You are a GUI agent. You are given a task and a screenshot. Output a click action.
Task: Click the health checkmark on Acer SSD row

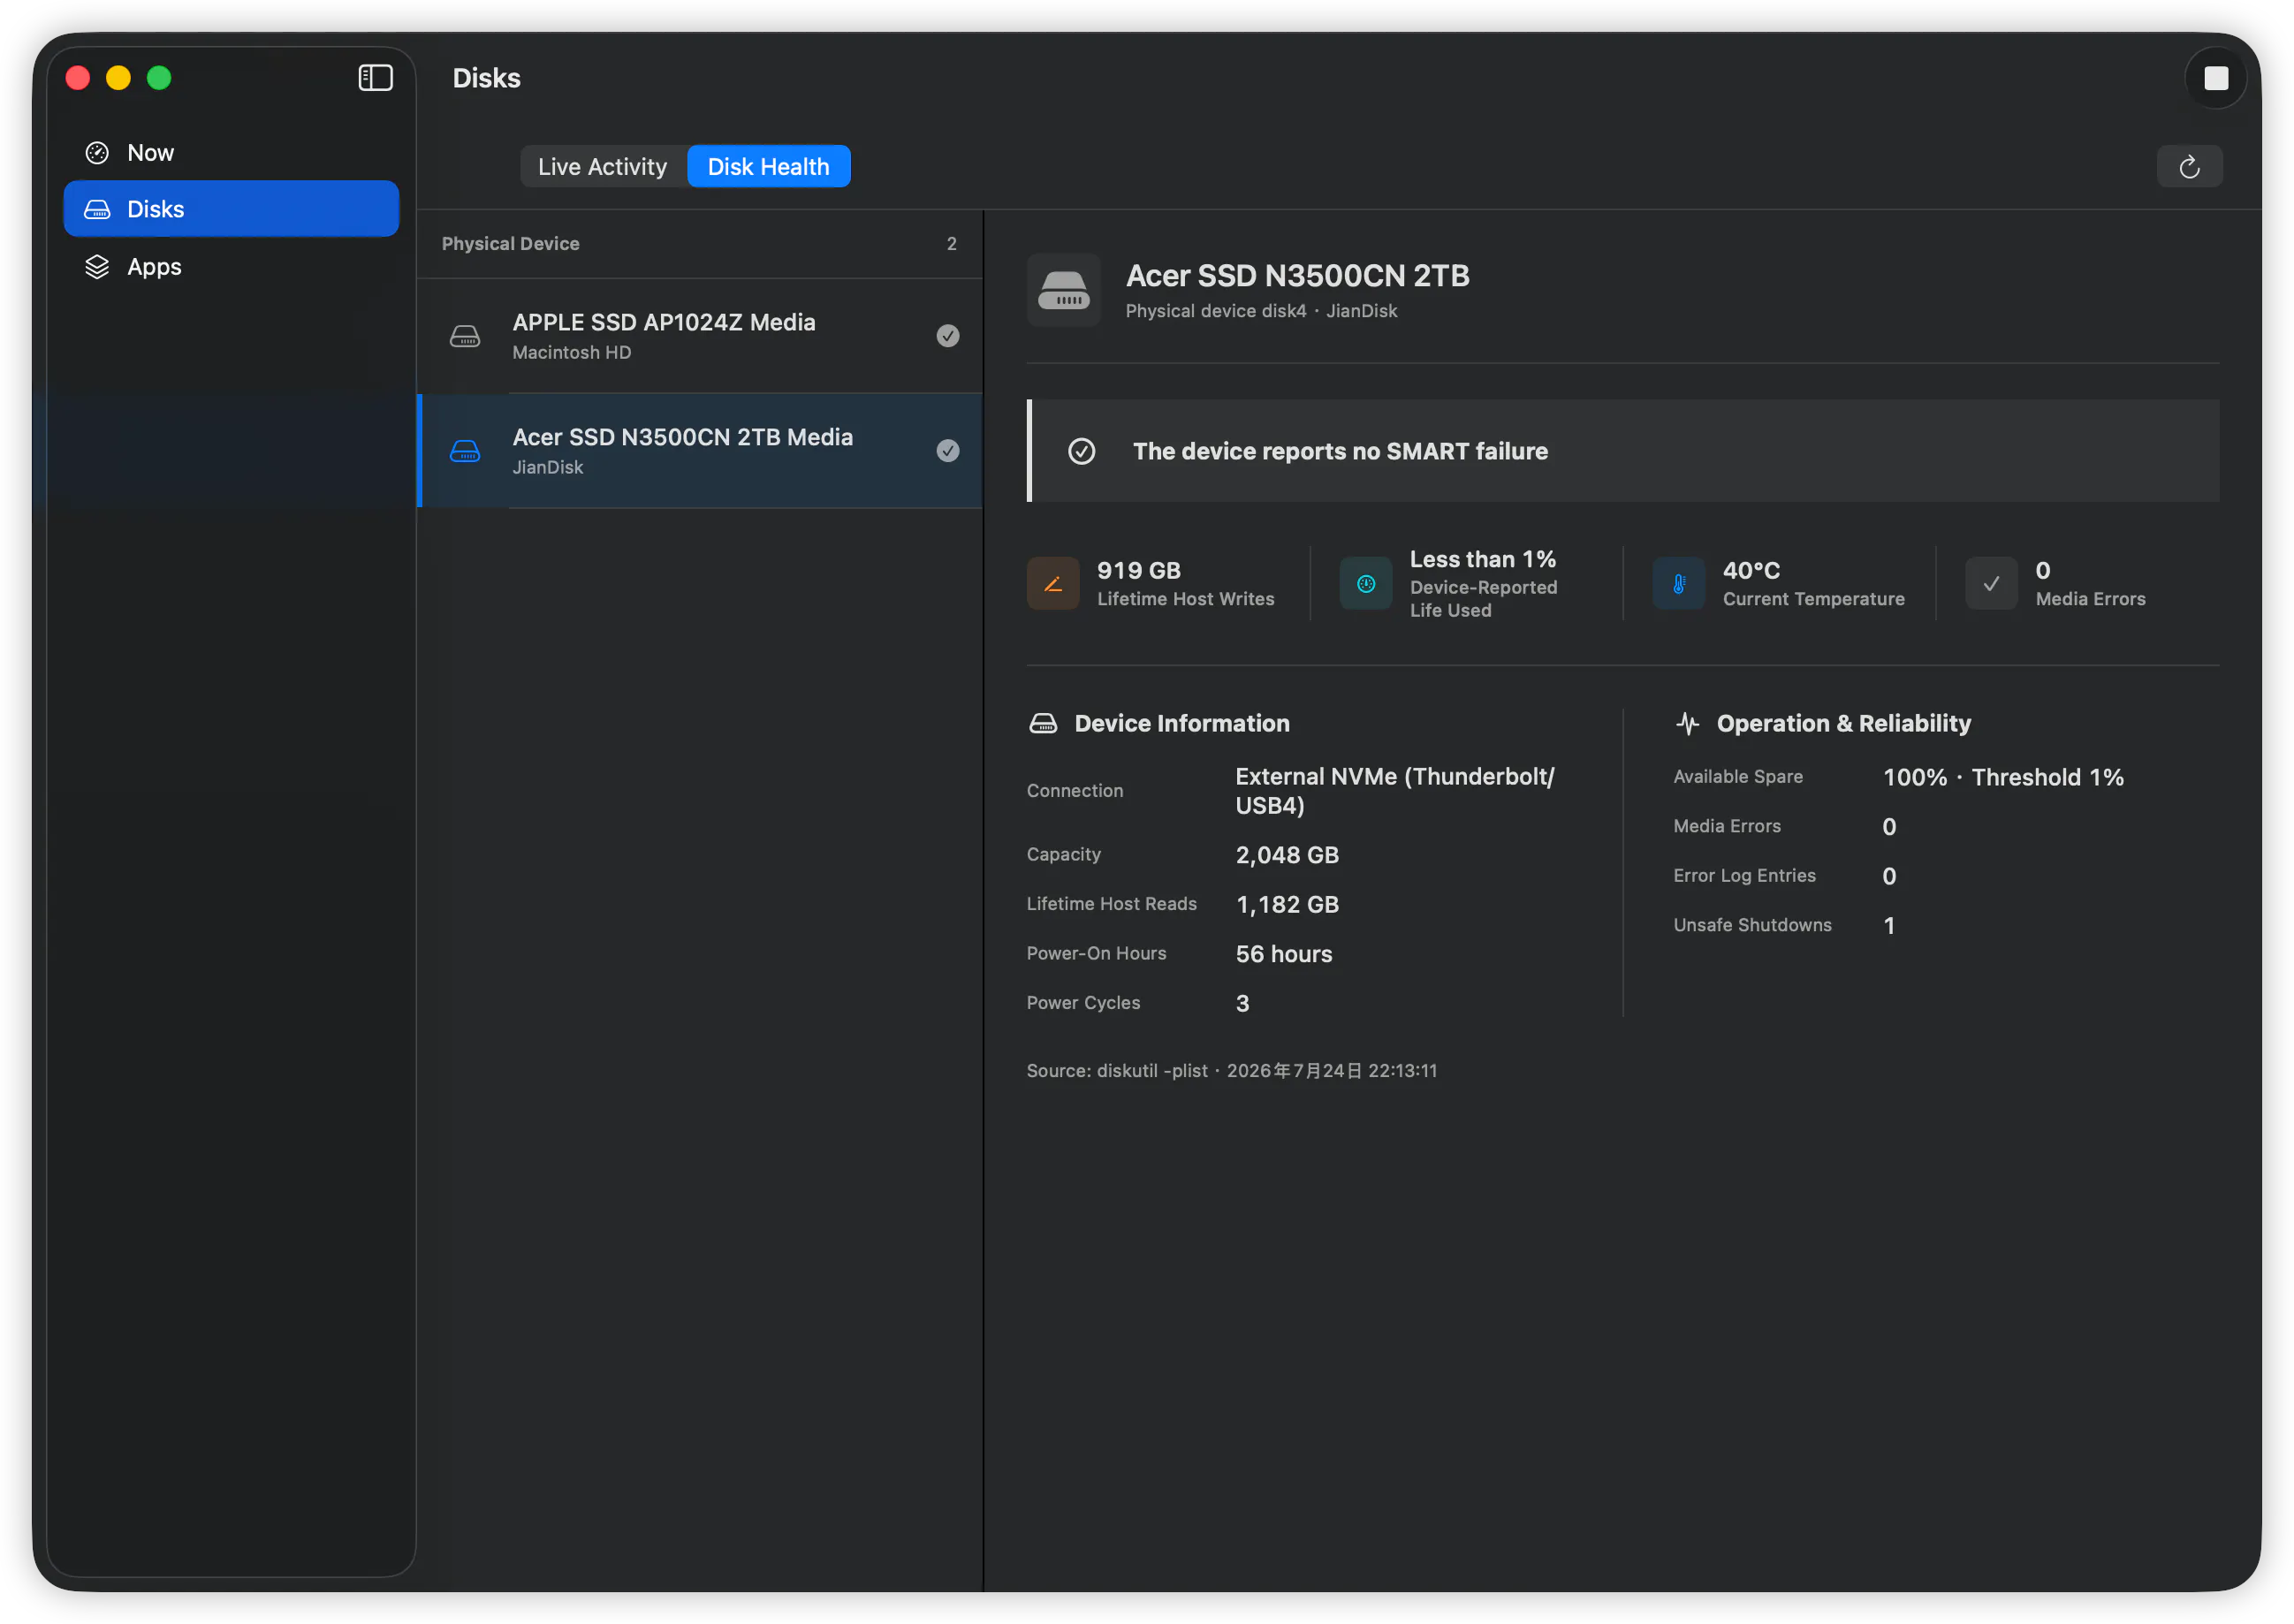coord(947,451)
